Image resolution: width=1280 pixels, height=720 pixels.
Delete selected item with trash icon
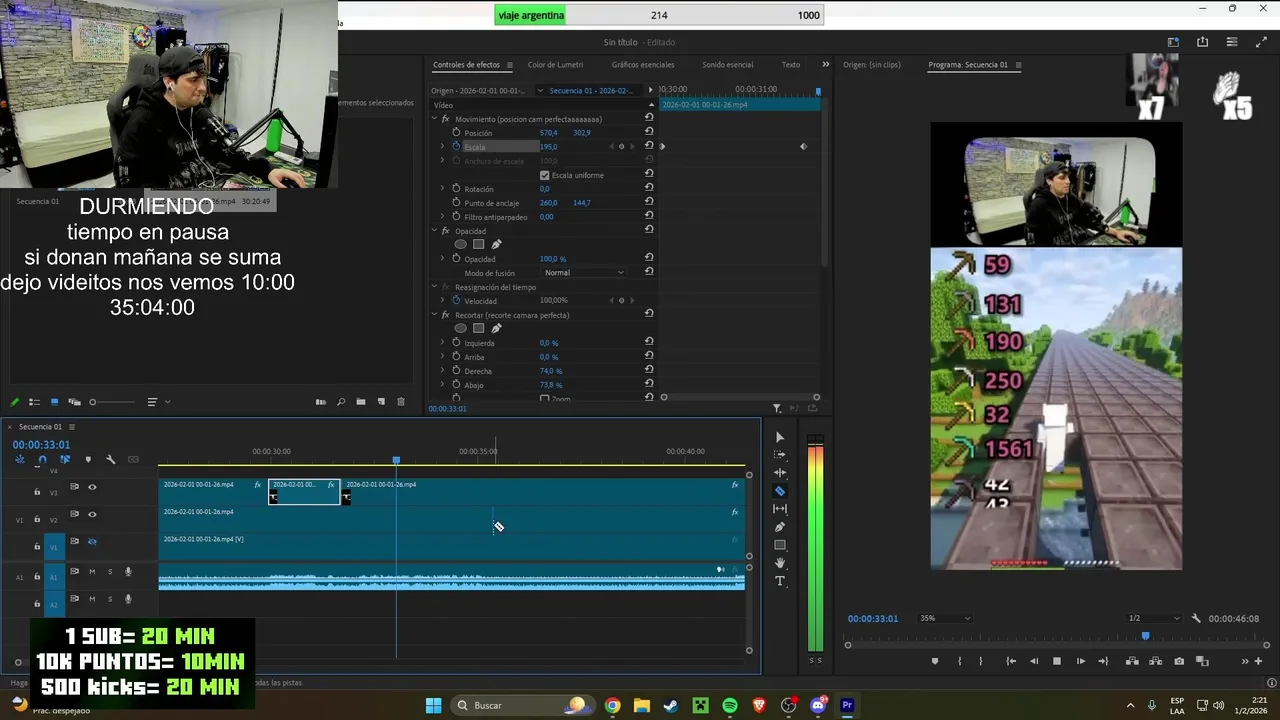tap(401, 402)
